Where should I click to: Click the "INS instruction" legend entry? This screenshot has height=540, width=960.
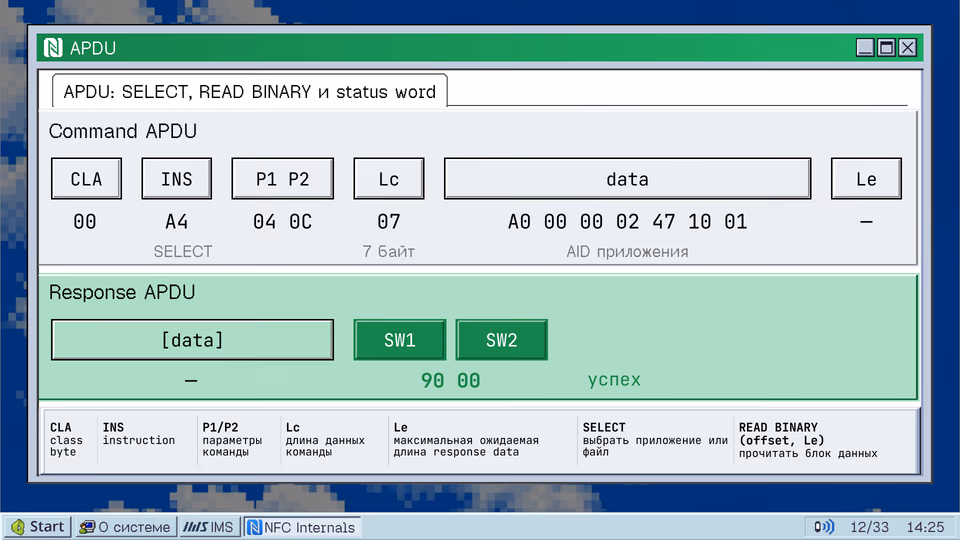(139, 433)
